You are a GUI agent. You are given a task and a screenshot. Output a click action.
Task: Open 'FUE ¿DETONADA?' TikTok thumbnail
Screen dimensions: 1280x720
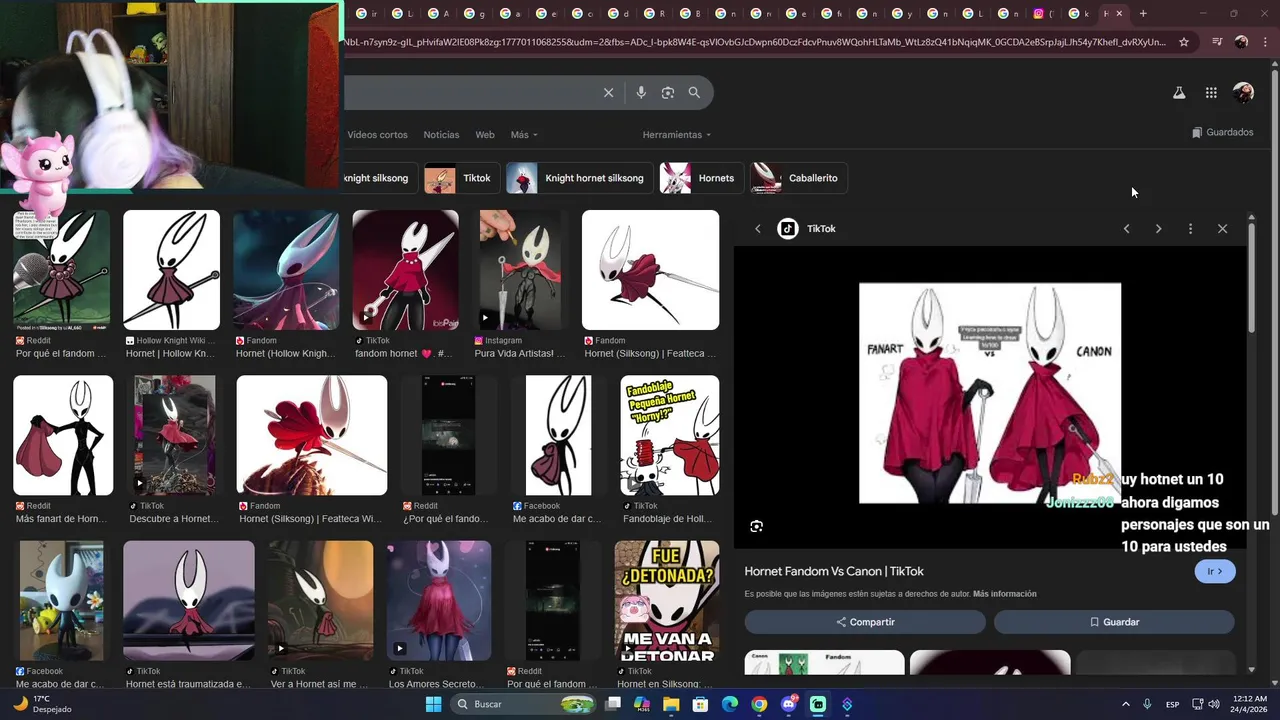tap(666, 600)
